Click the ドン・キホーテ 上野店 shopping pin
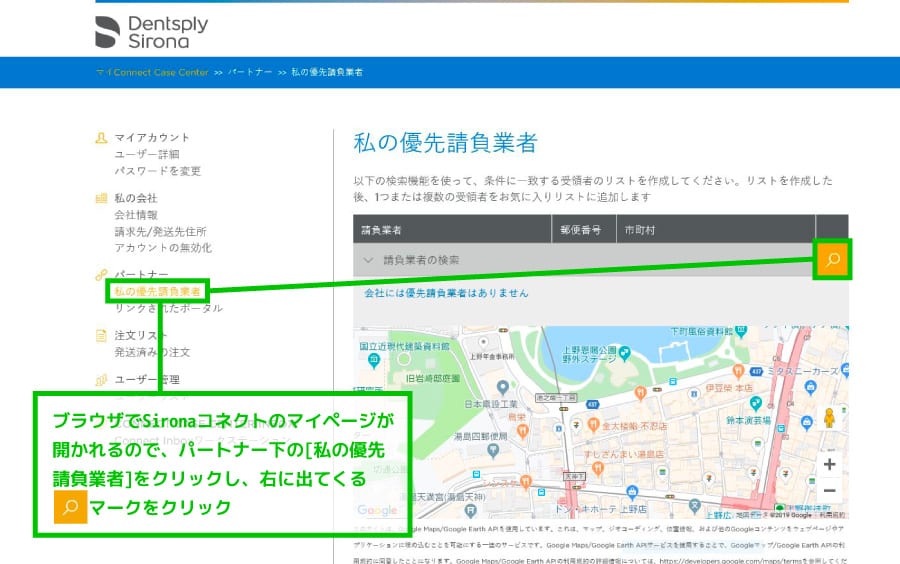 pyautogui.click(x=633, y=492)
